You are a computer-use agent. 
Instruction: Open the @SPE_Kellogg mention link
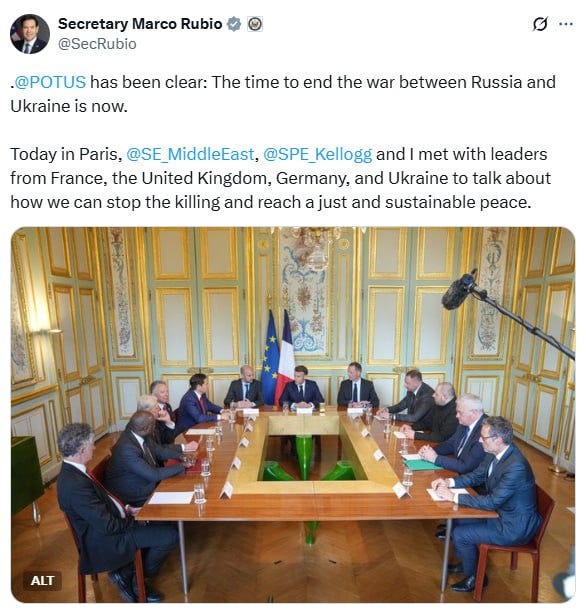pos(318,154)
